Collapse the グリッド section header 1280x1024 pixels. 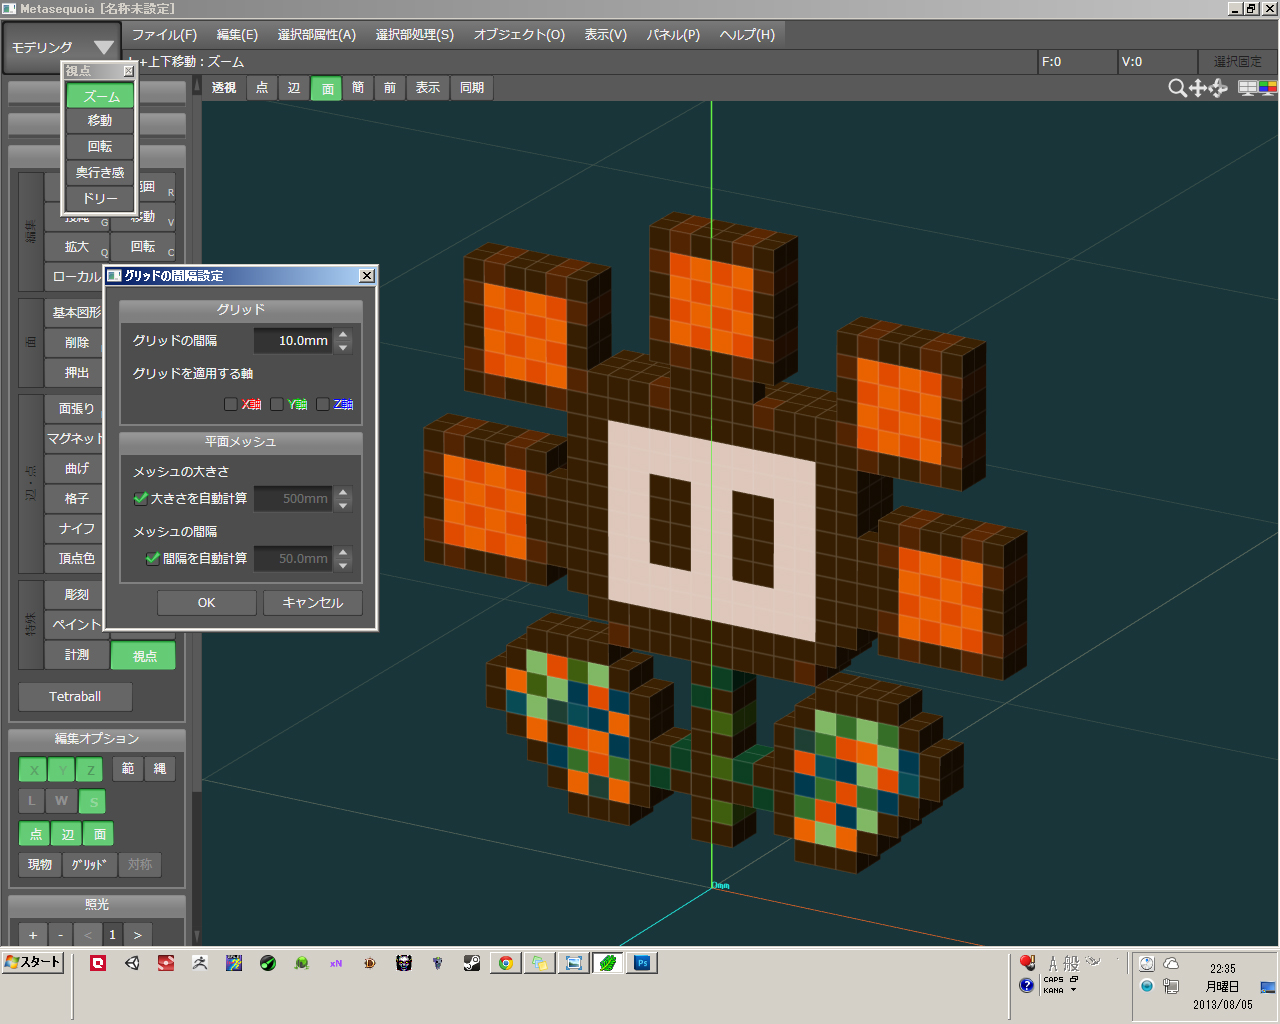(x=240, y=310)
